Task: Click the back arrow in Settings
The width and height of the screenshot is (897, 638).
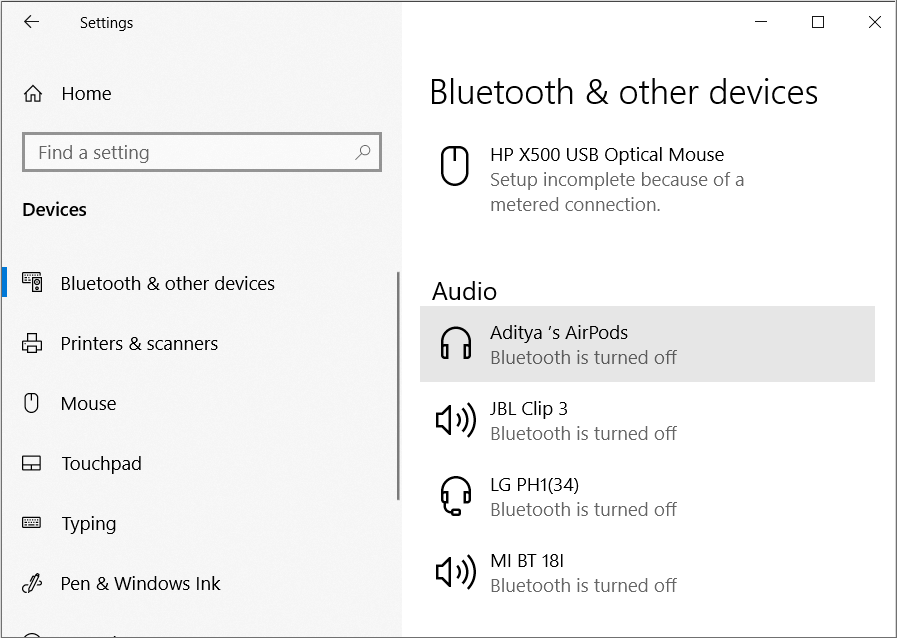Action: 31,22
